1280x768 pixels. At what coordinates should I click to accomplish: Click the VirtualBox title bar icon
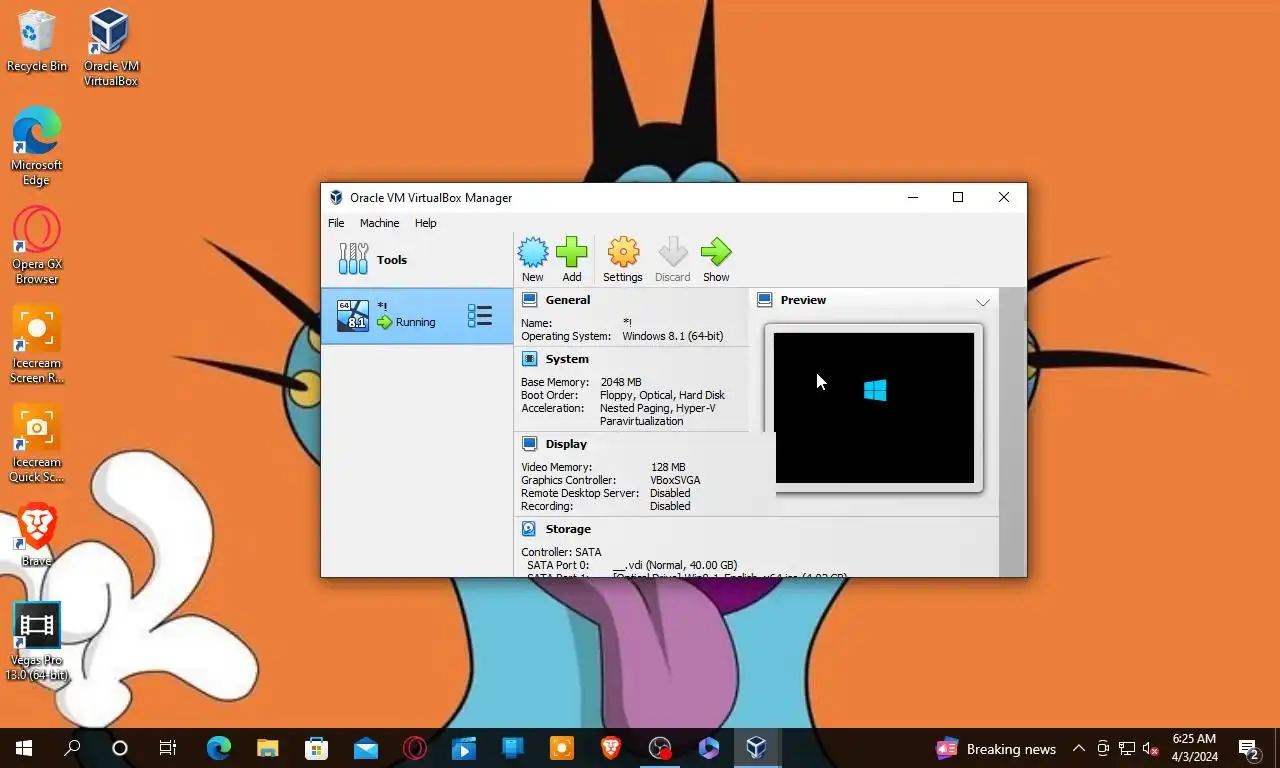[336, 198]
